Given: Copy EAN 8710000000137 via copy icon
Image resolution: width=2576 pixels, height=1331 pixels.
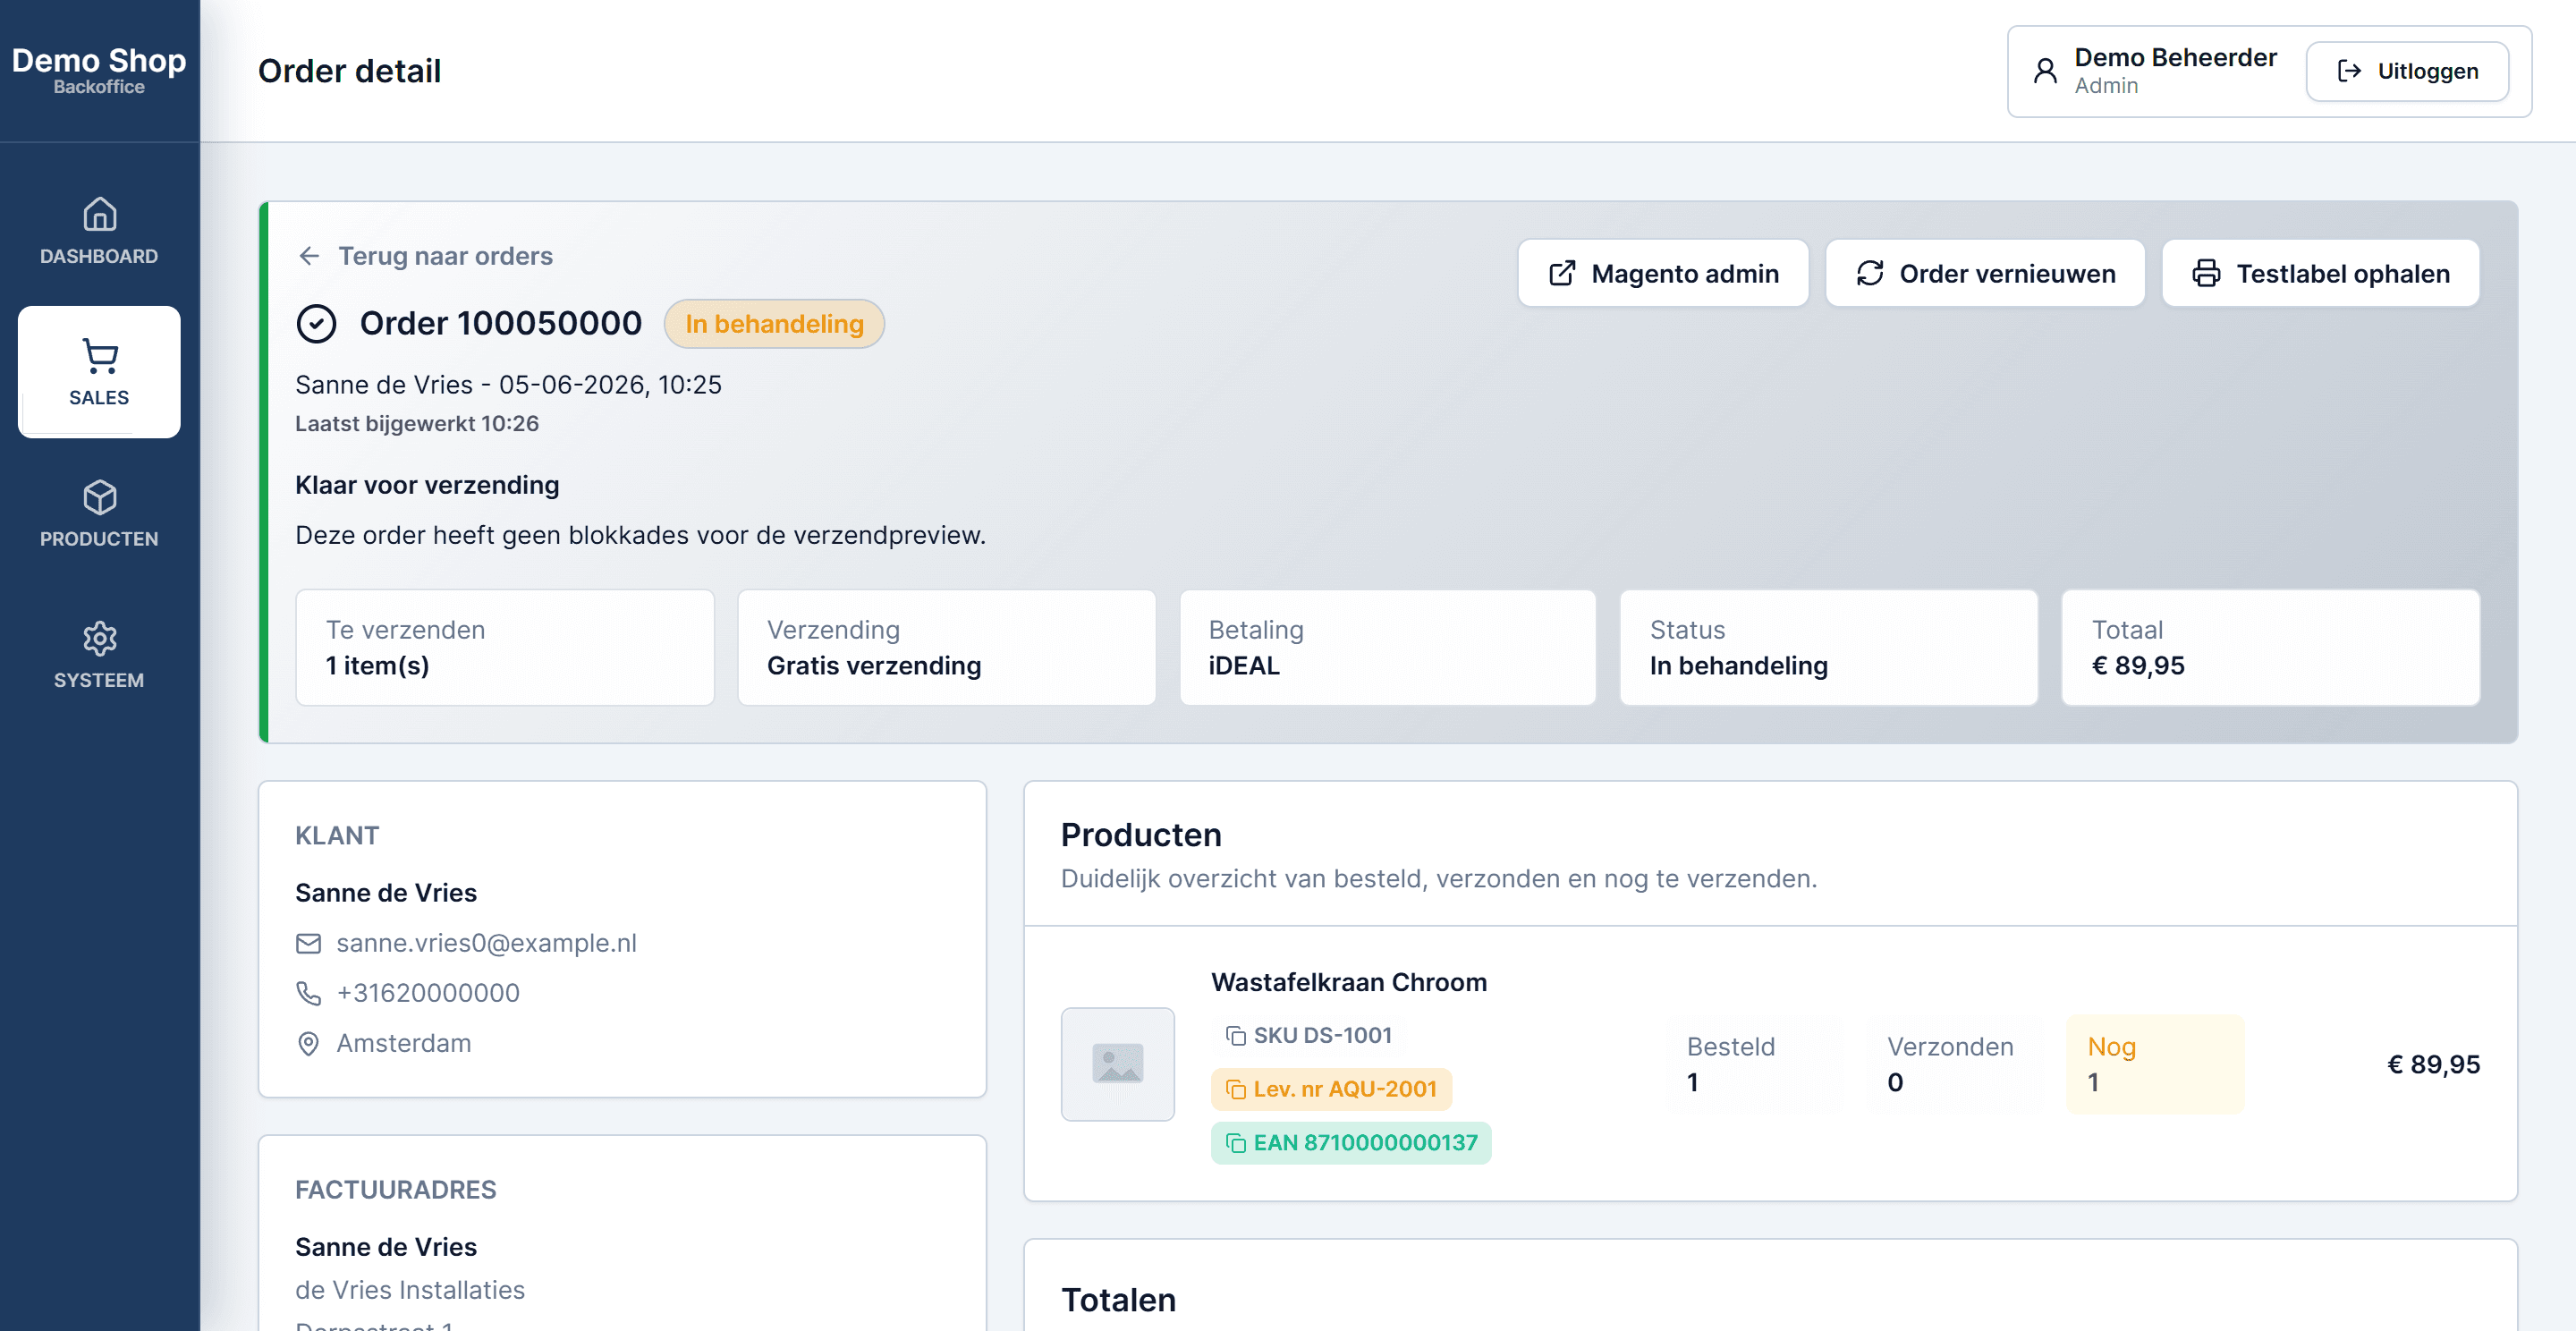Looking at the screenshot, I should [x=1236, y=1143].
